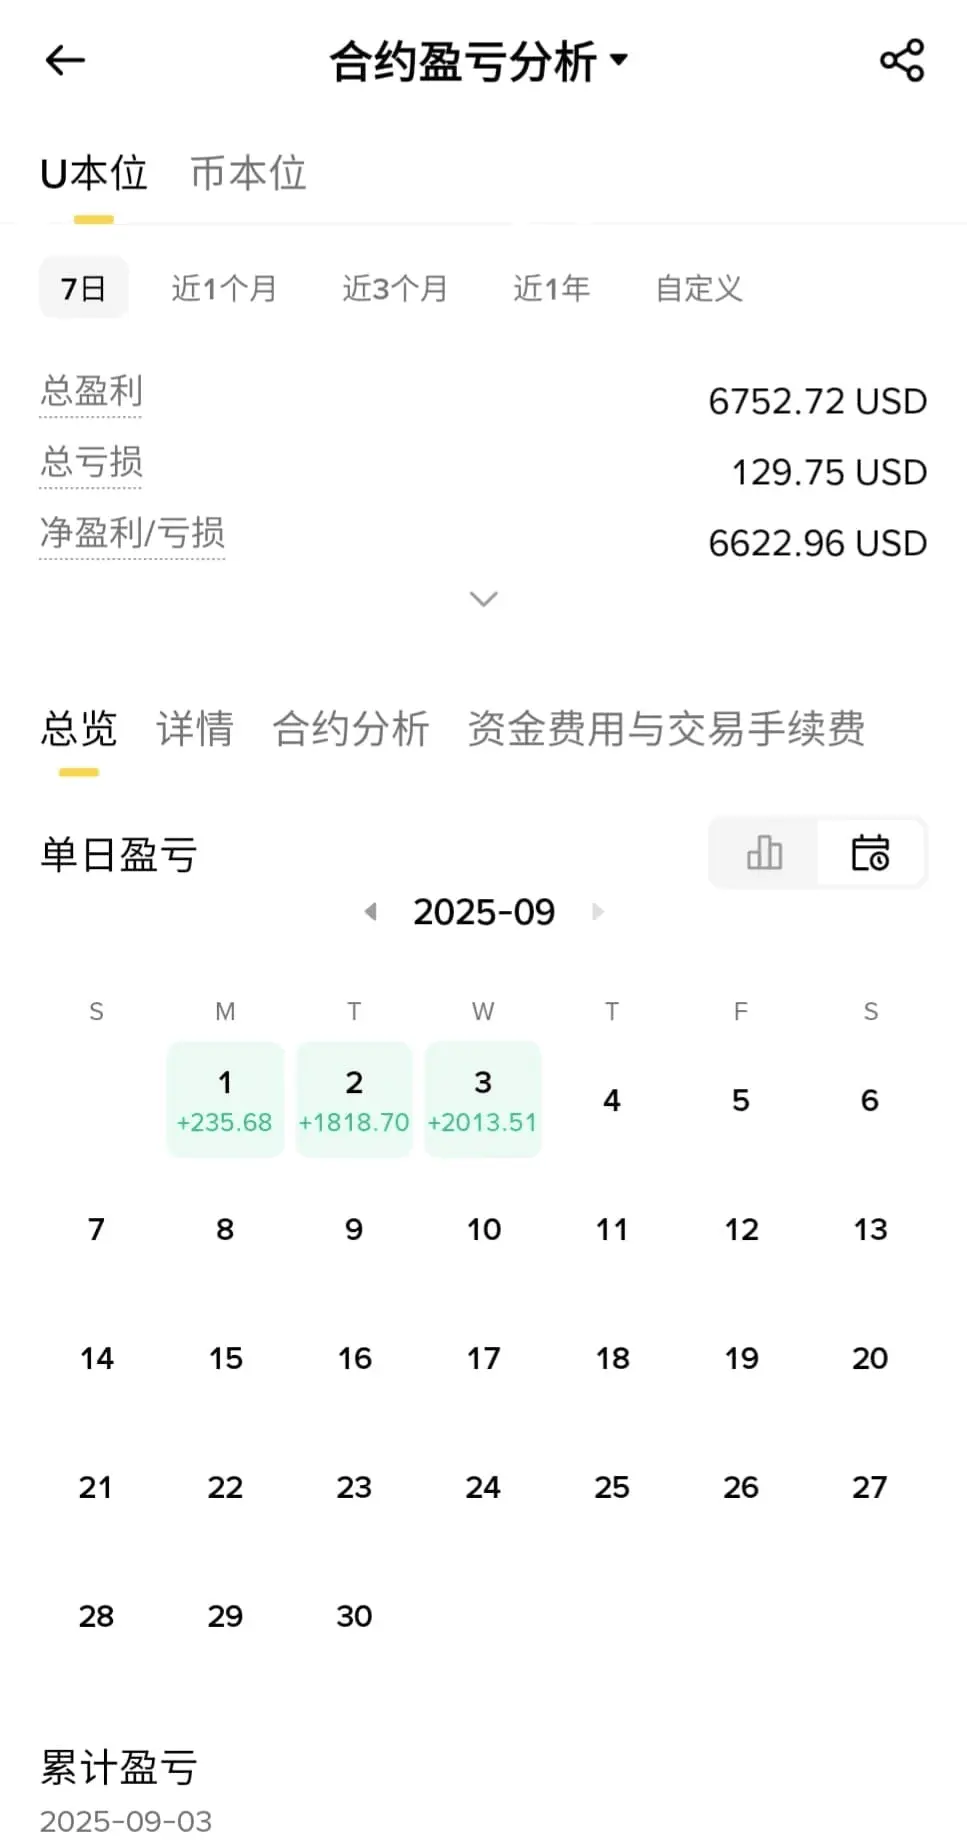This screenshot has height=1840, width=967.
Task: Open 资金费用与交易手续费 tab
Action: click(666, 728)
